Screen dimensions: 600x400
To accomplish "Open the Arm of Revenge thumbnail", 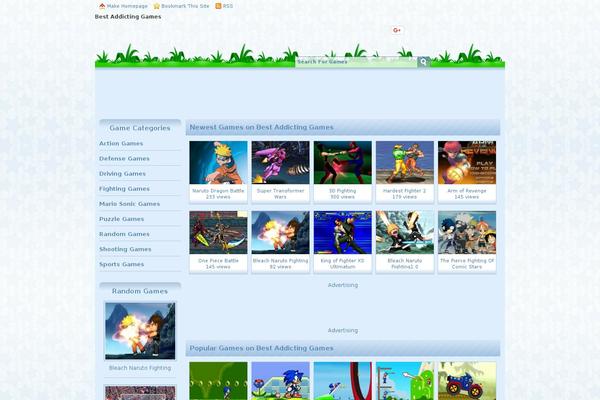I will pos(467,163).
